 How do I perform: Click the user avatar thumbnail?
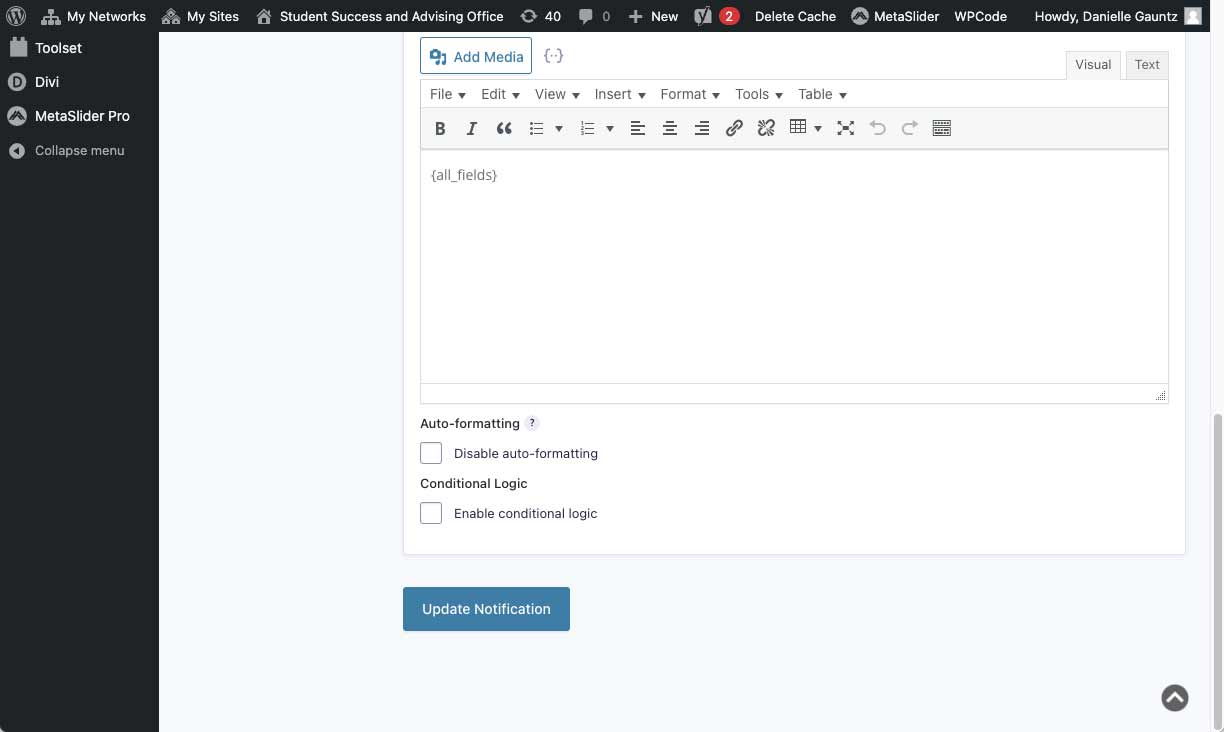1193,16
